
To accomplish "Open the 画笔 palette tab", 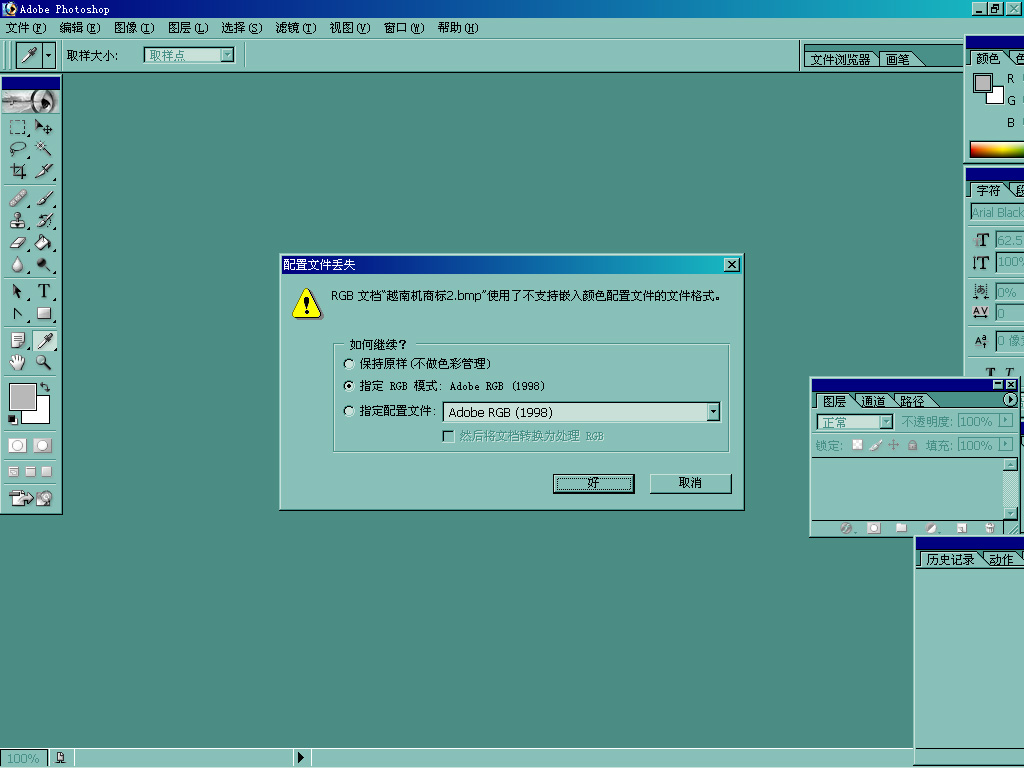I will tap(898, 59).
